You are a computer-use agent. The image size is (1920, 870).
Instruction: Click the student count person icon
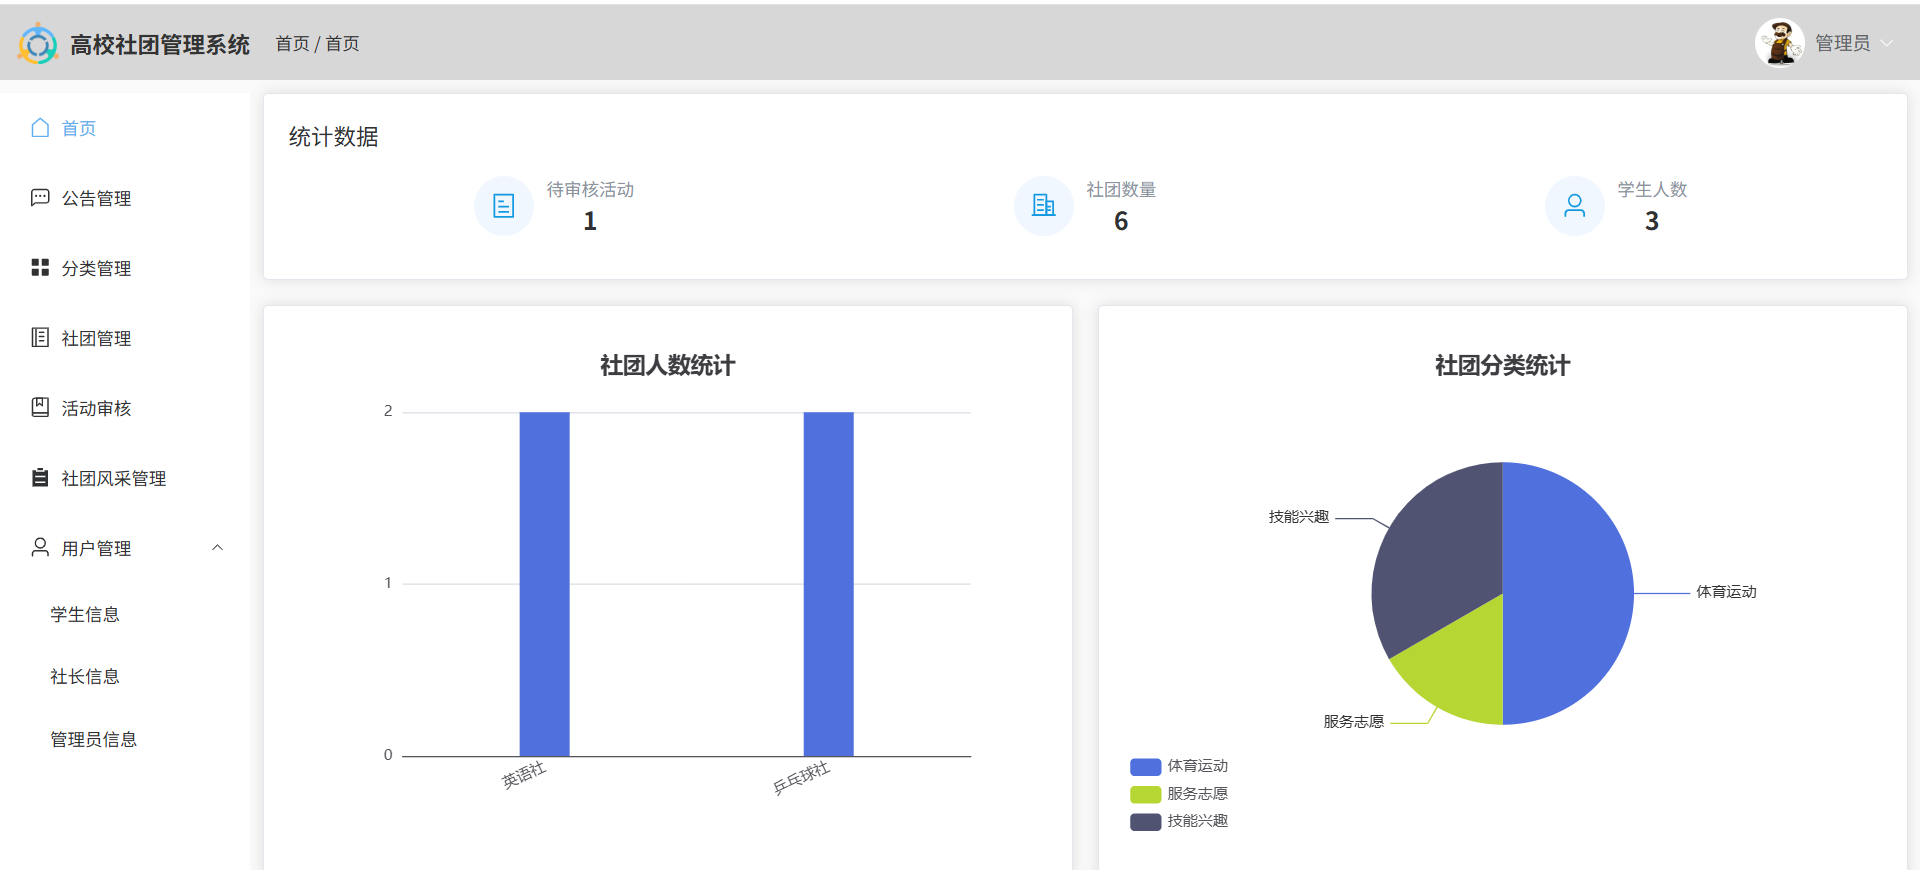pyautogui.click(x=1575, y=206)
